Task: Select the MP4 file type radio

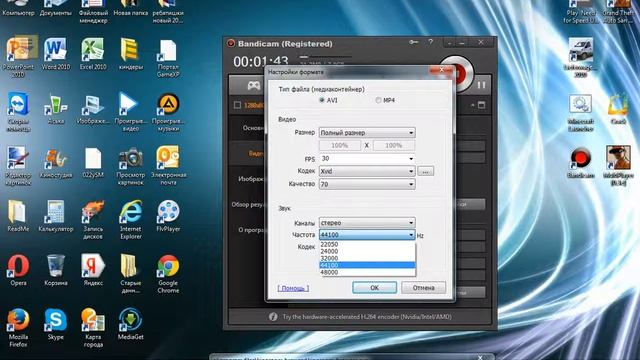Action: 378,100
